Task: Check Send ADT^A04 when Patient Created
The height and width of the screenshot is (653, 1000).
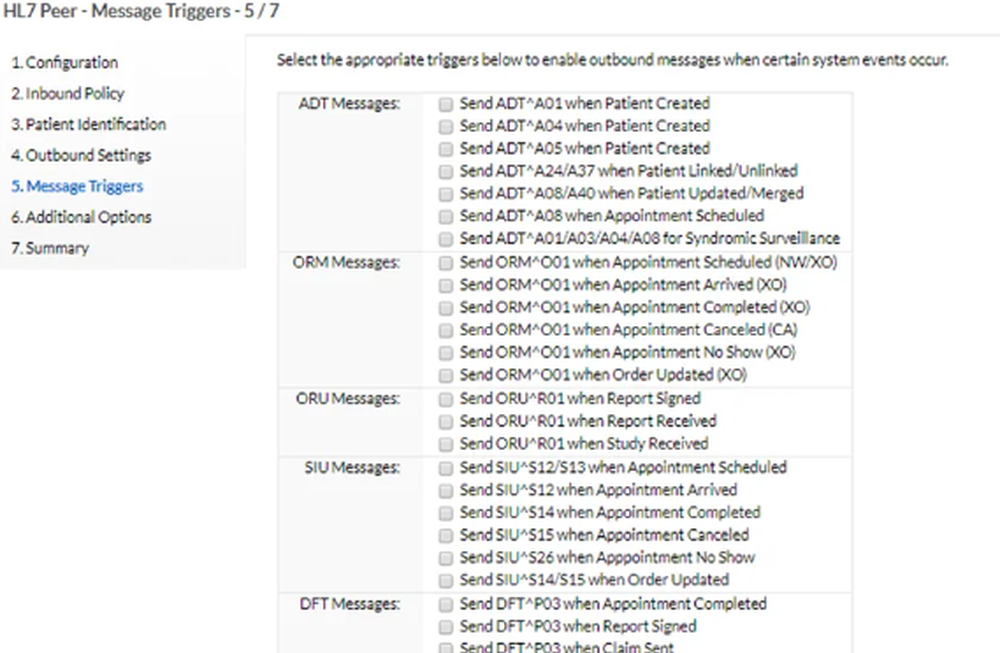Action: tap(444, 126)
